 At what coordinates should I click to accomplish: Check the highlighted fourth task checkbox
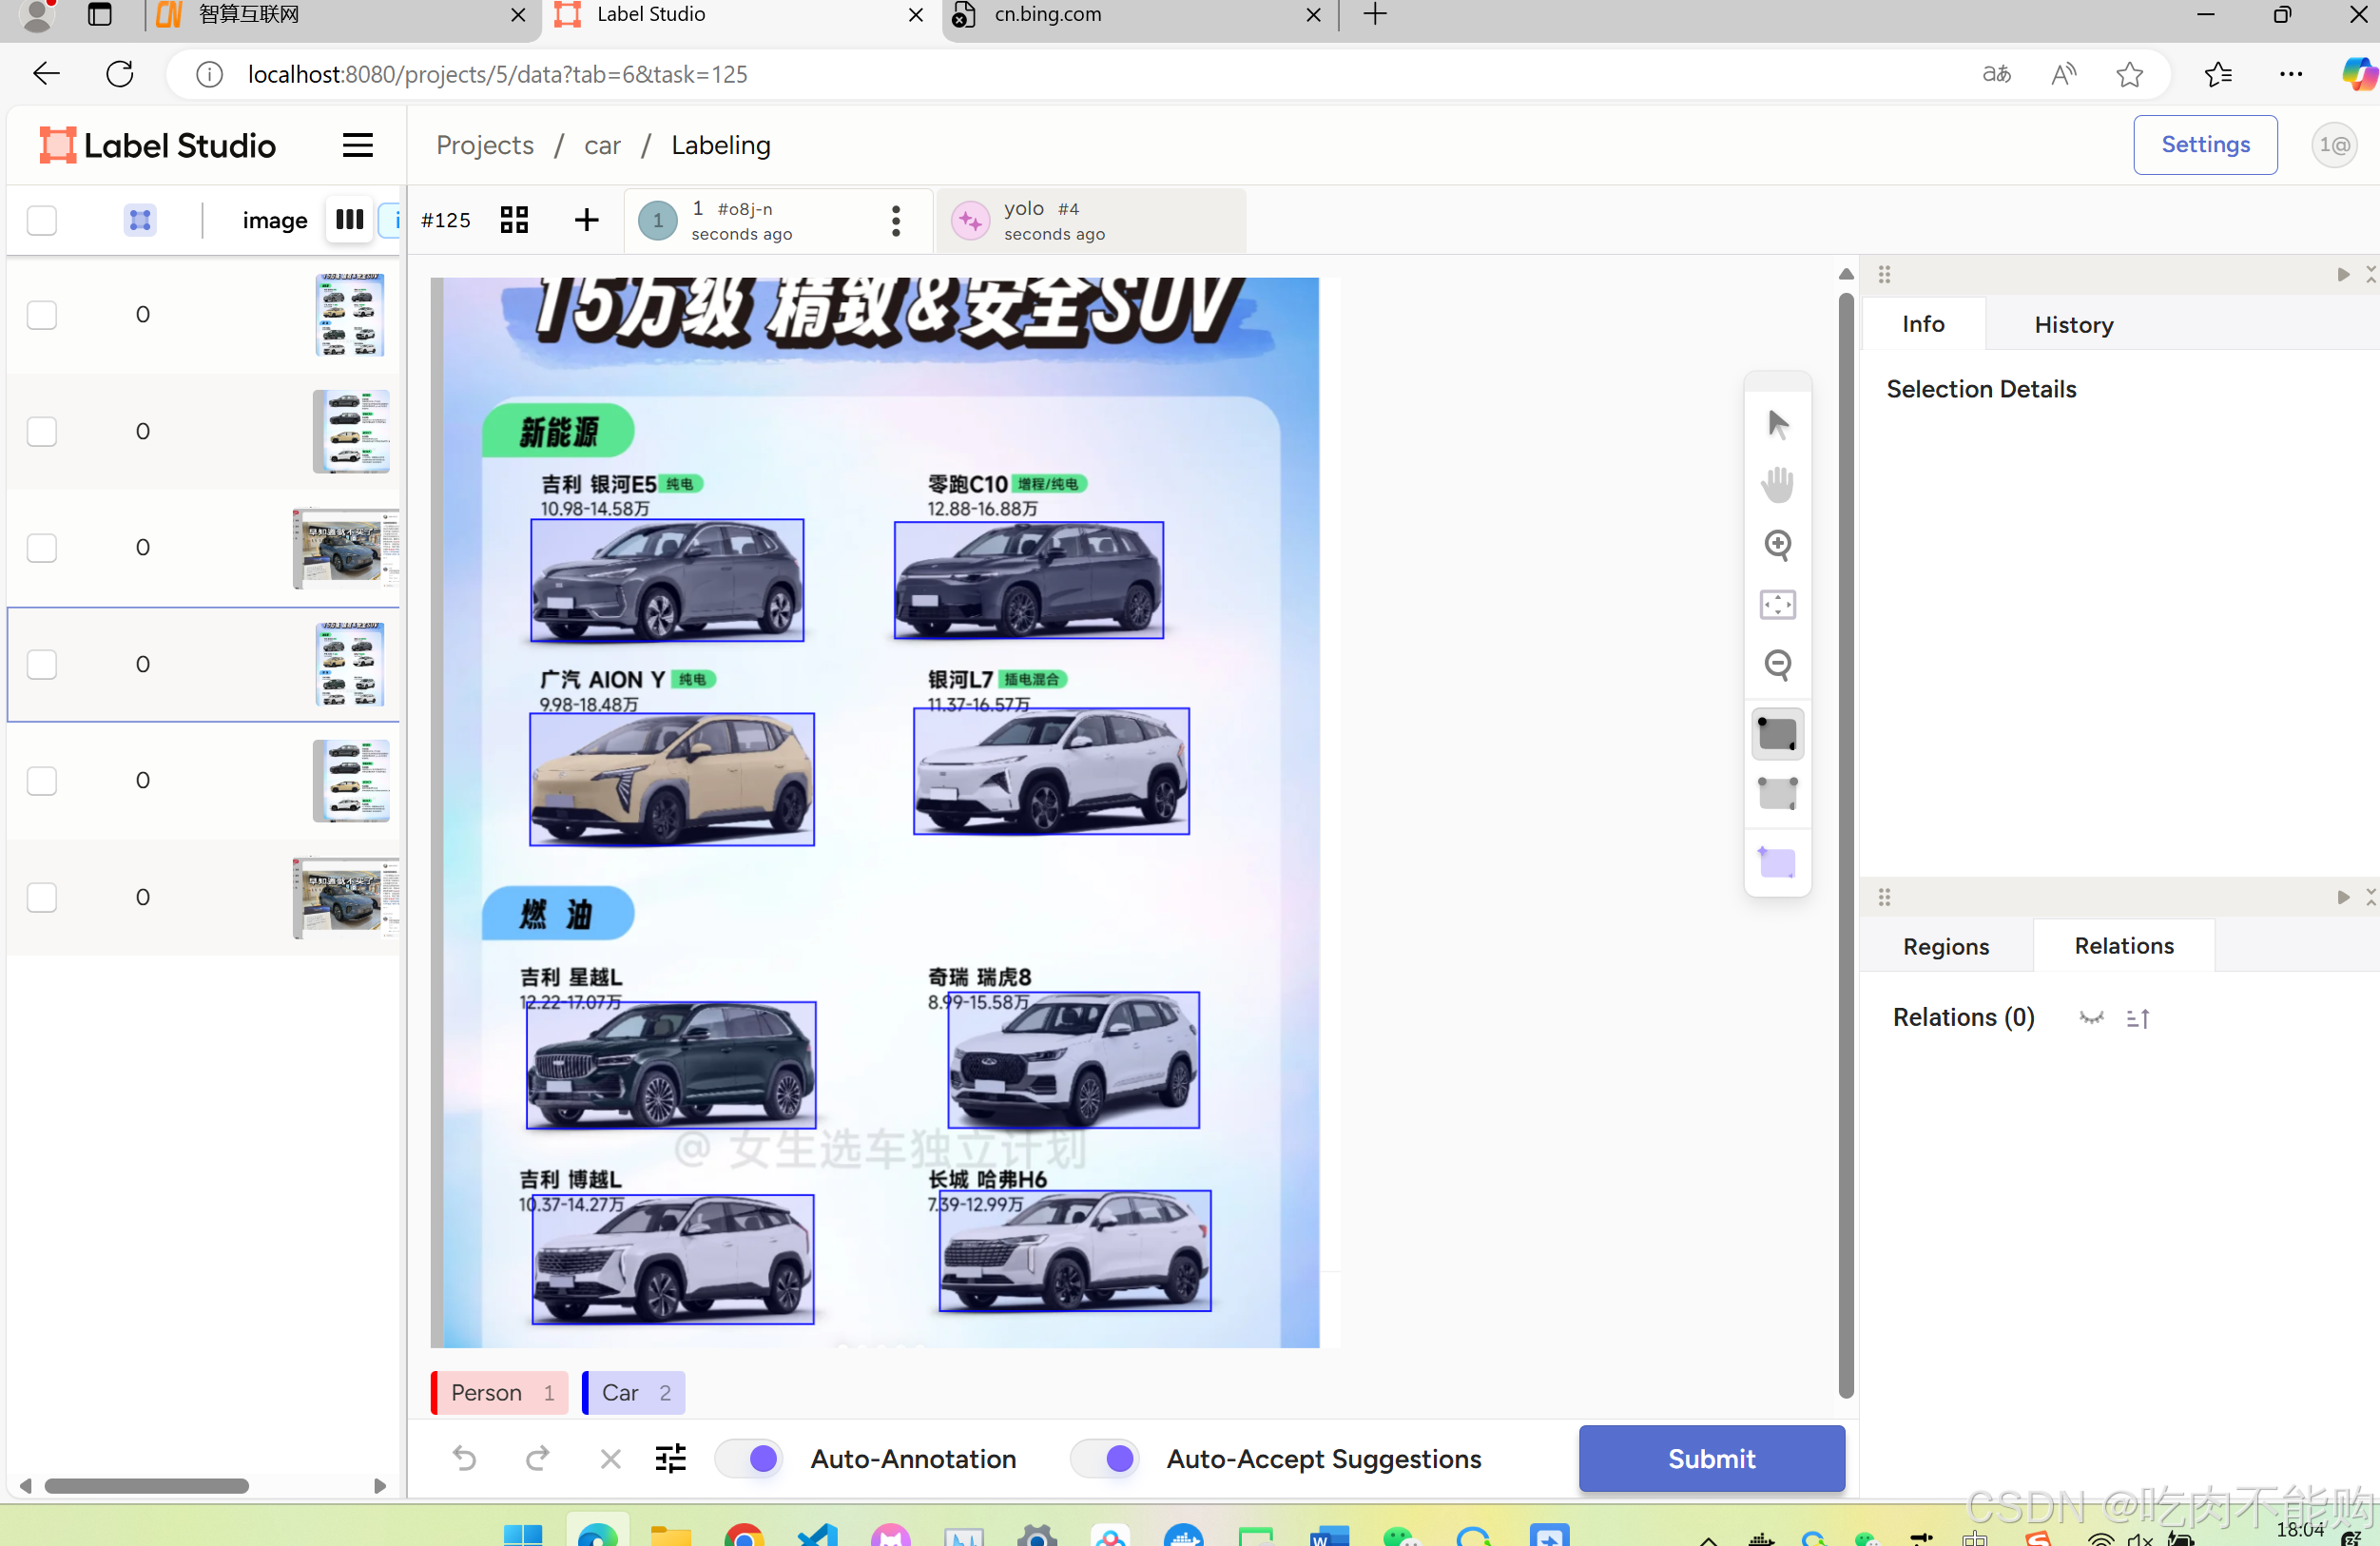pos(42,664)
